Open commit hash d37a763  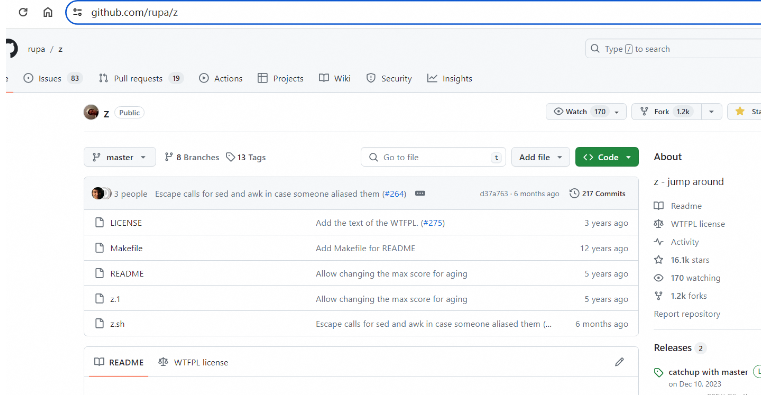click(x=494, y=194)
